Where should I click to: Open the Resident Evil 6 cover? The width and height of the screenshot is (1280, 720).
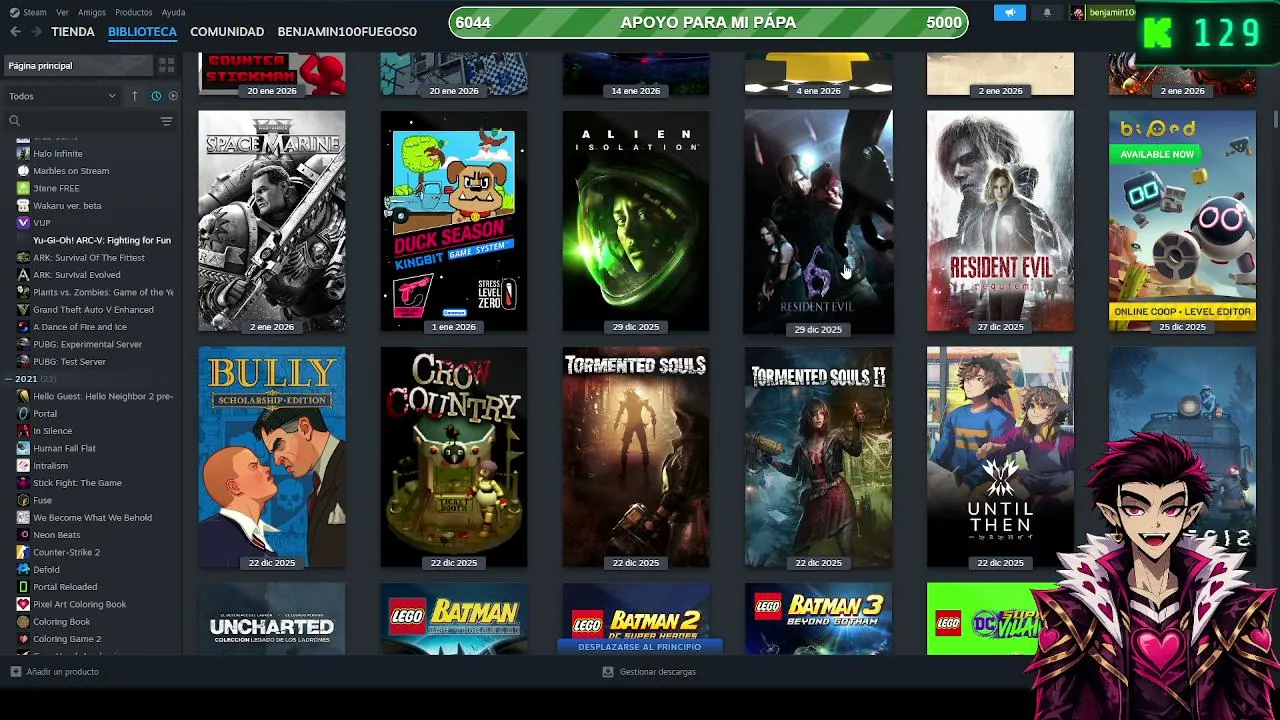(818, 221)
